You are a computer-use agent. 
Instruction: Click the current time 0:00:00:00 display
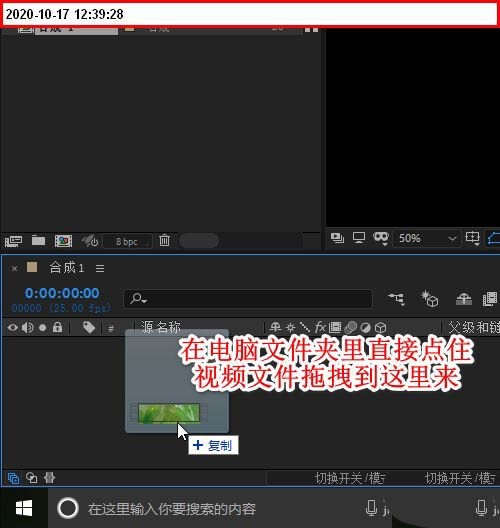coord(62,293)
